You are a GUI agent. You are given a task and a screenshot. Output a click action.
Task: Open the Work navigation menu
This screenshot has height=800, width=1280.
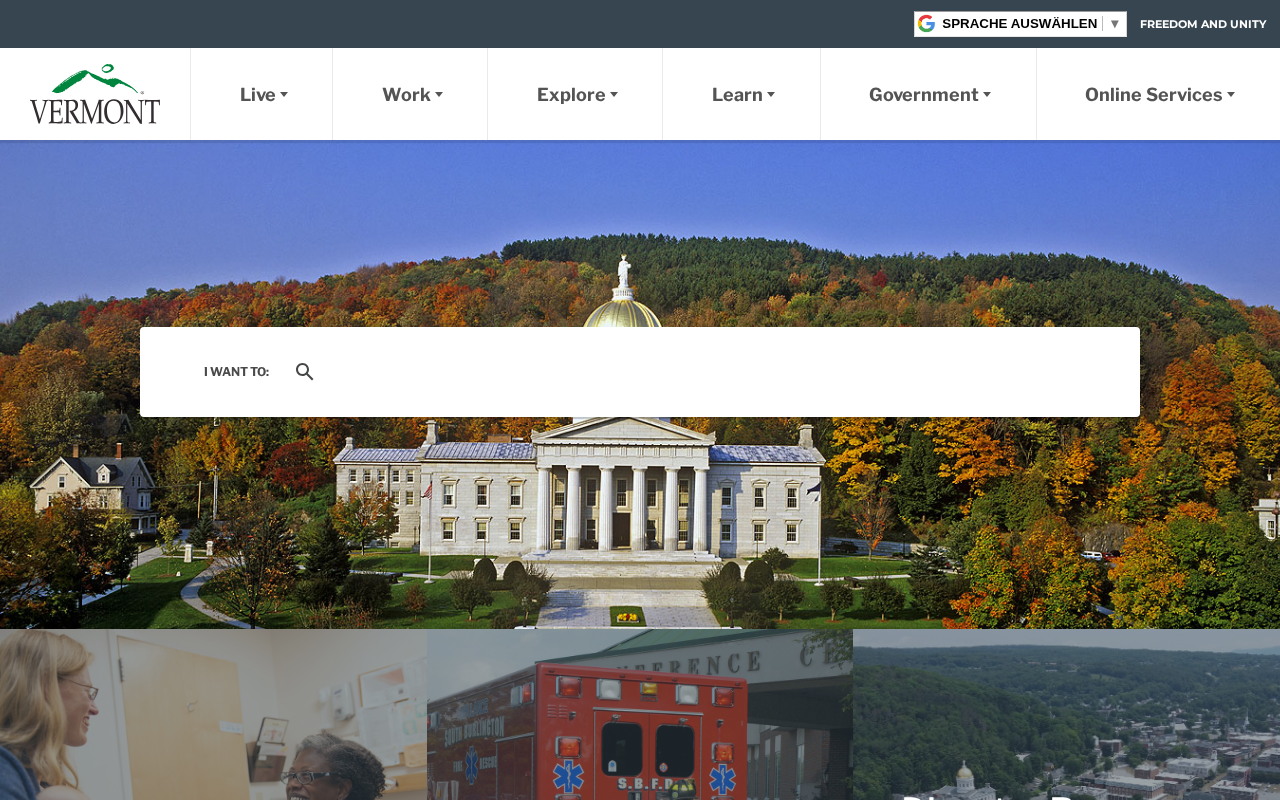(x=411, y=95)
